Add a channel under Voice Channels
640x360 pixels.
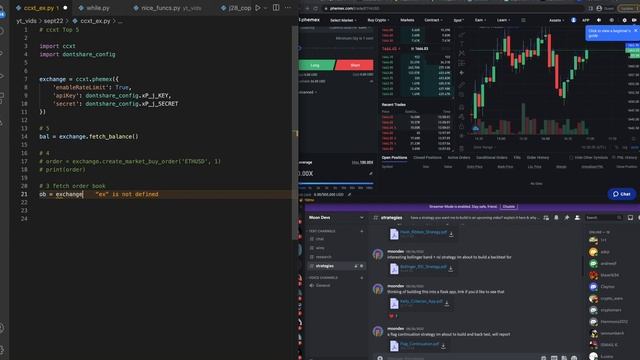(x=362, y=278)
